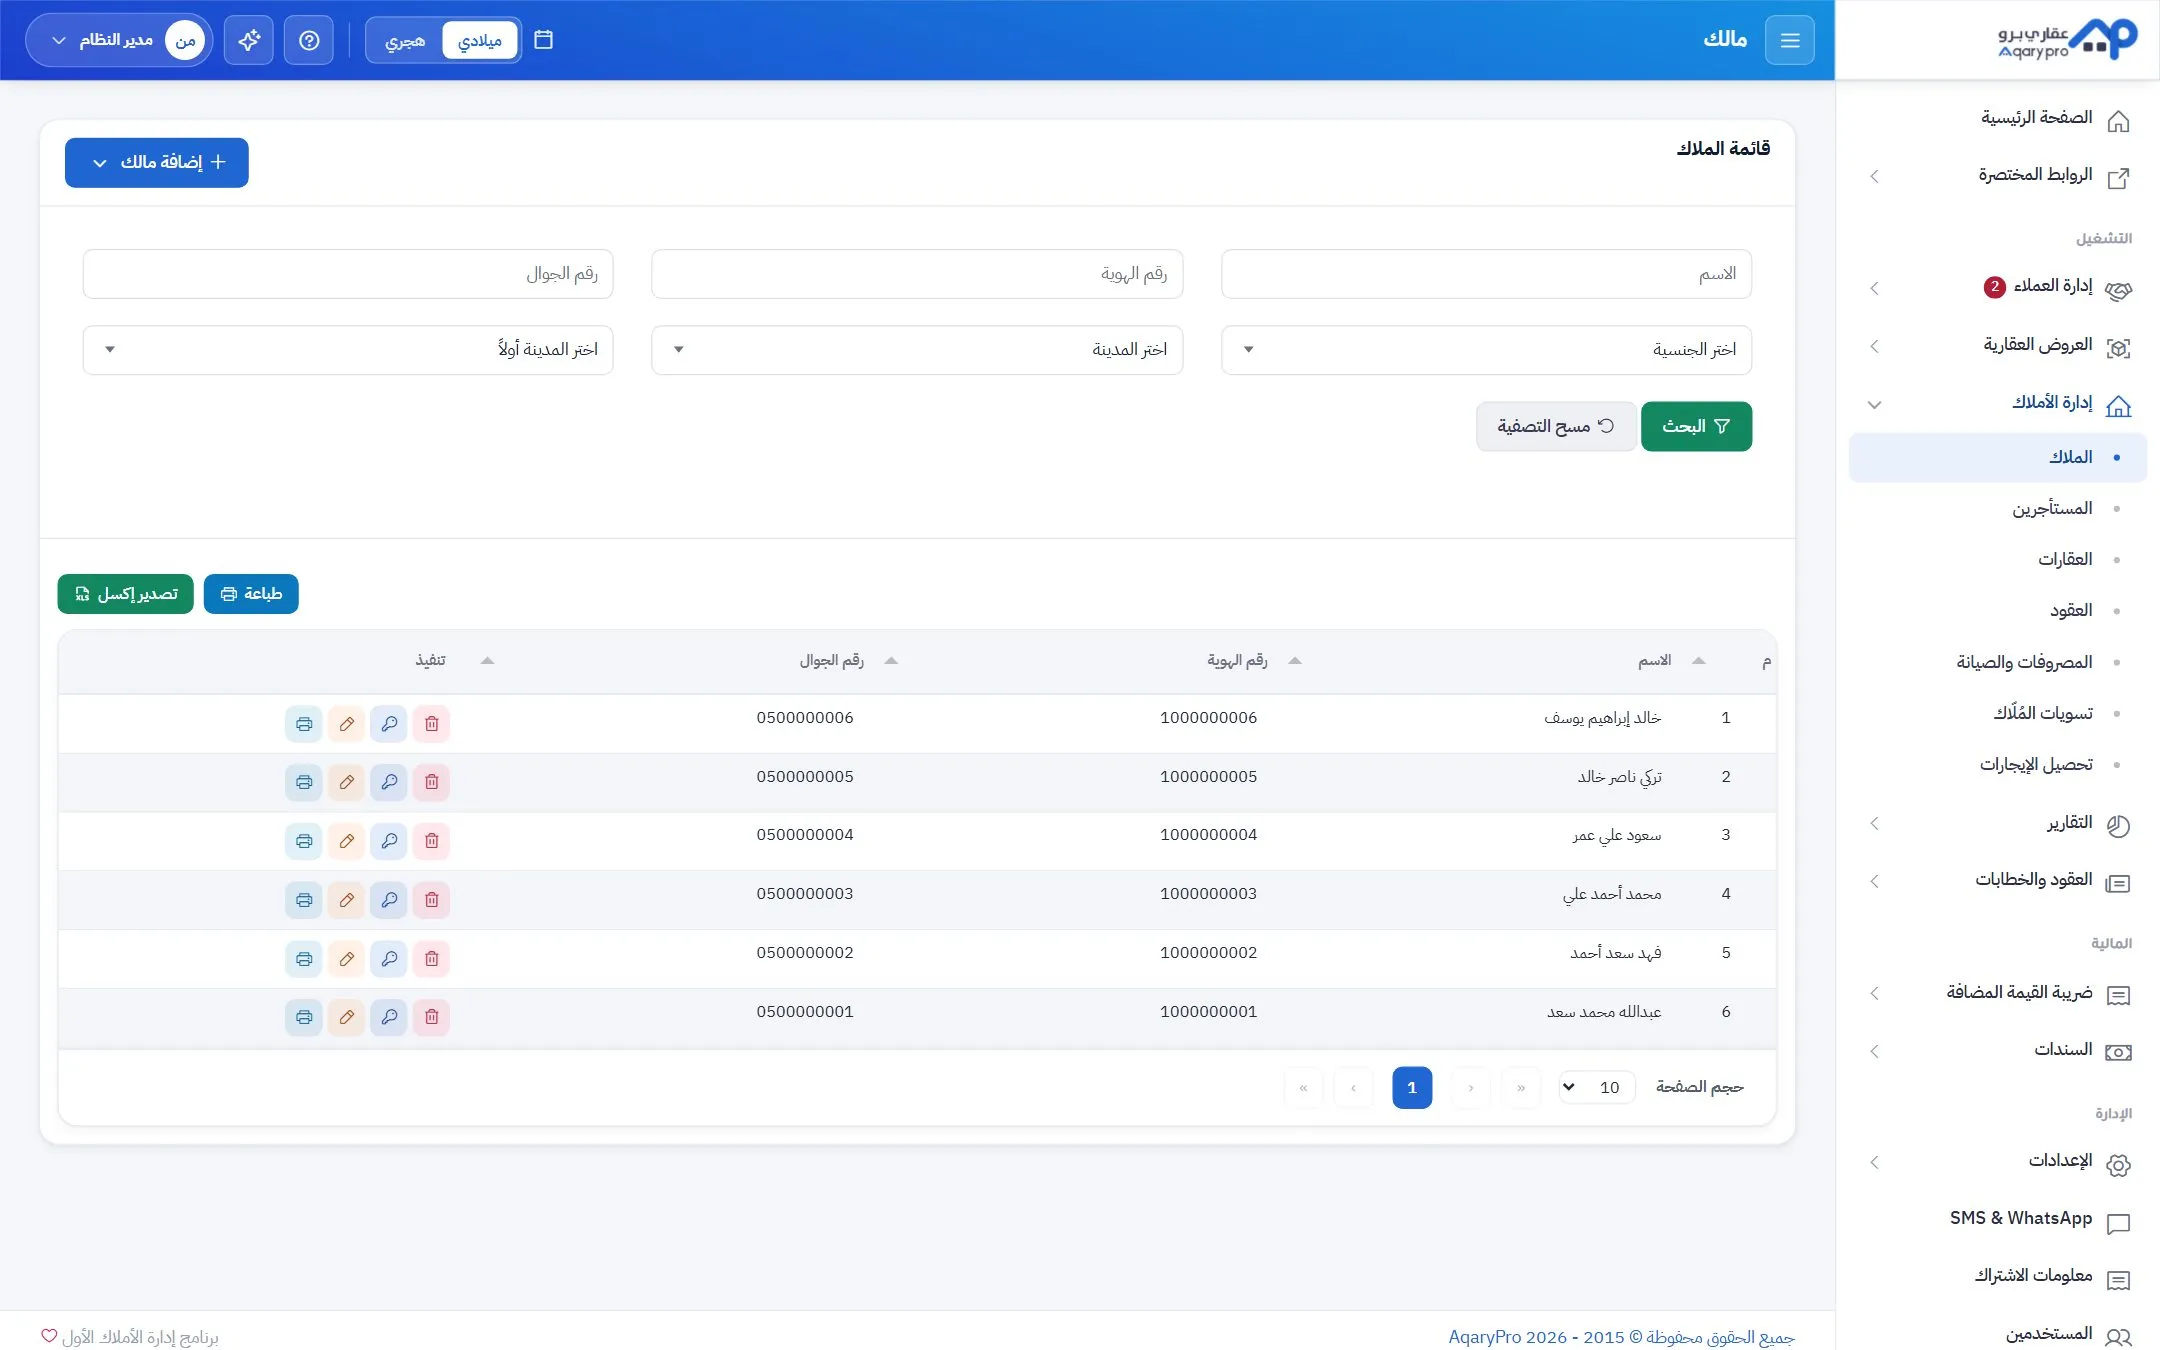Click the calendar icon in top bar
The image size is (2160, 1350).
point(543,40)
